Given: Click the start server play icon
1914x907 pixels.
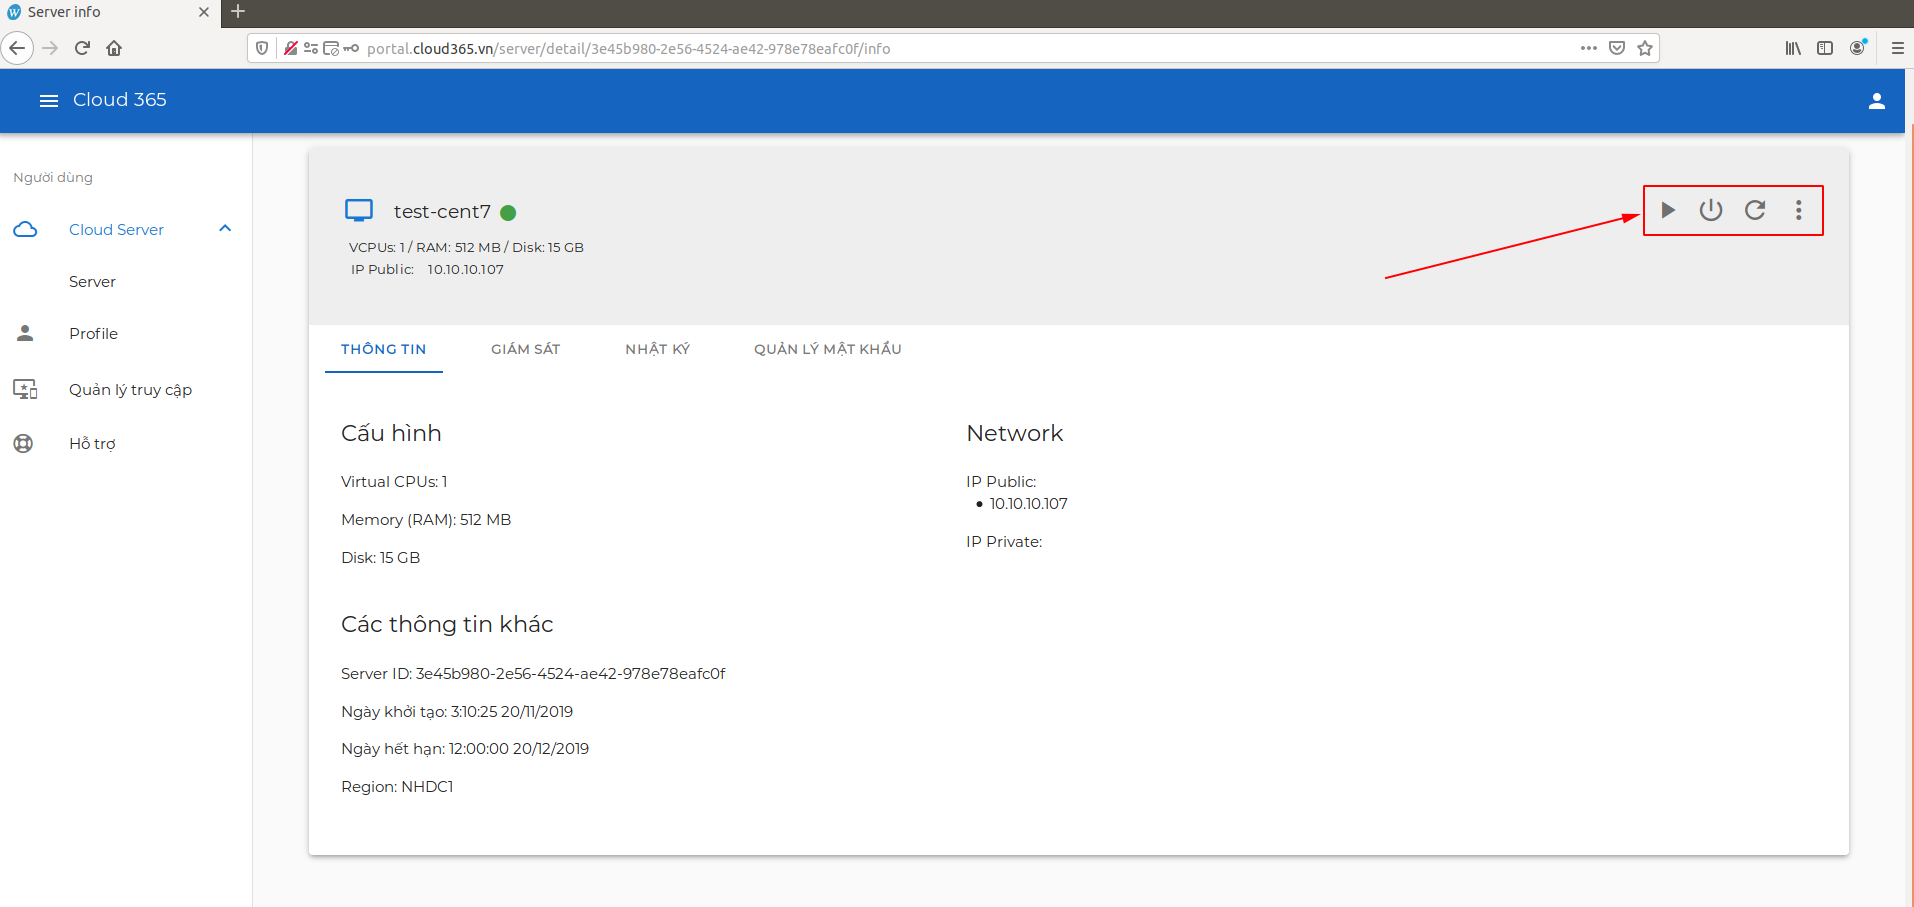Looking at the screenshot, I should click(x=1667, y=210).
